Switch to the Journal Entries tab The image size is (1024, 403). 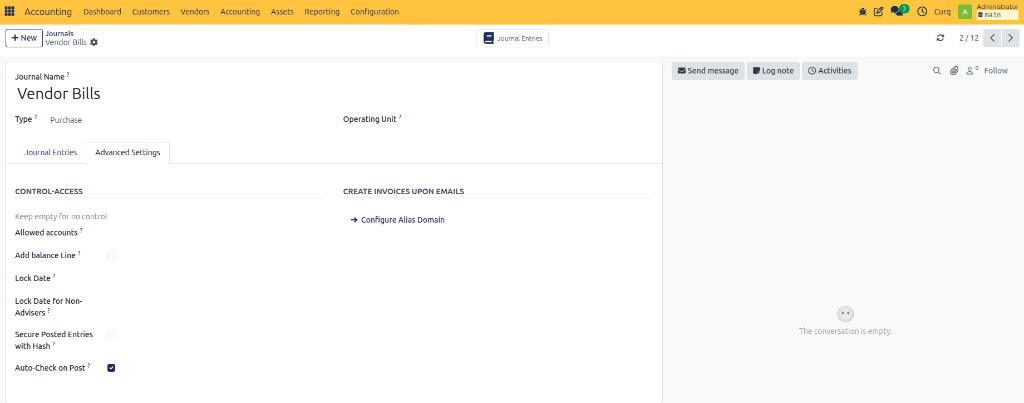point(51,152)
